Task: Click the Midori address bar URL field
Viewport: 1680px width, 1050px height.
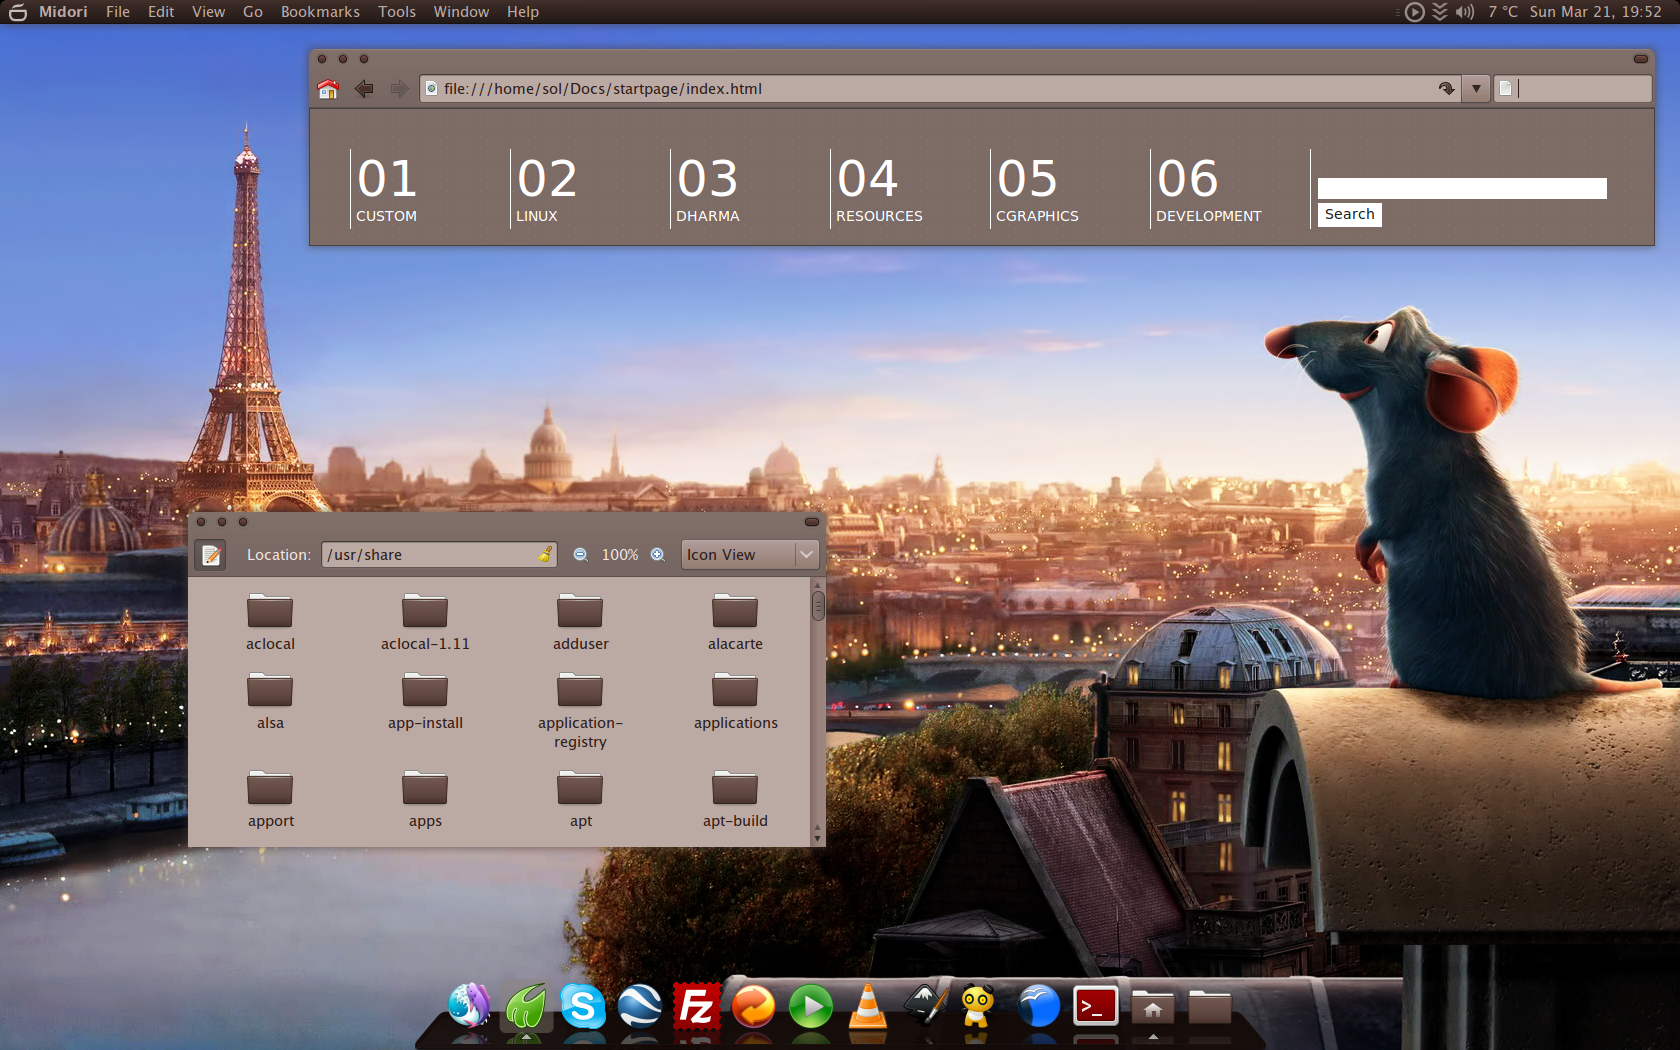Action: [x=940, y=89]
